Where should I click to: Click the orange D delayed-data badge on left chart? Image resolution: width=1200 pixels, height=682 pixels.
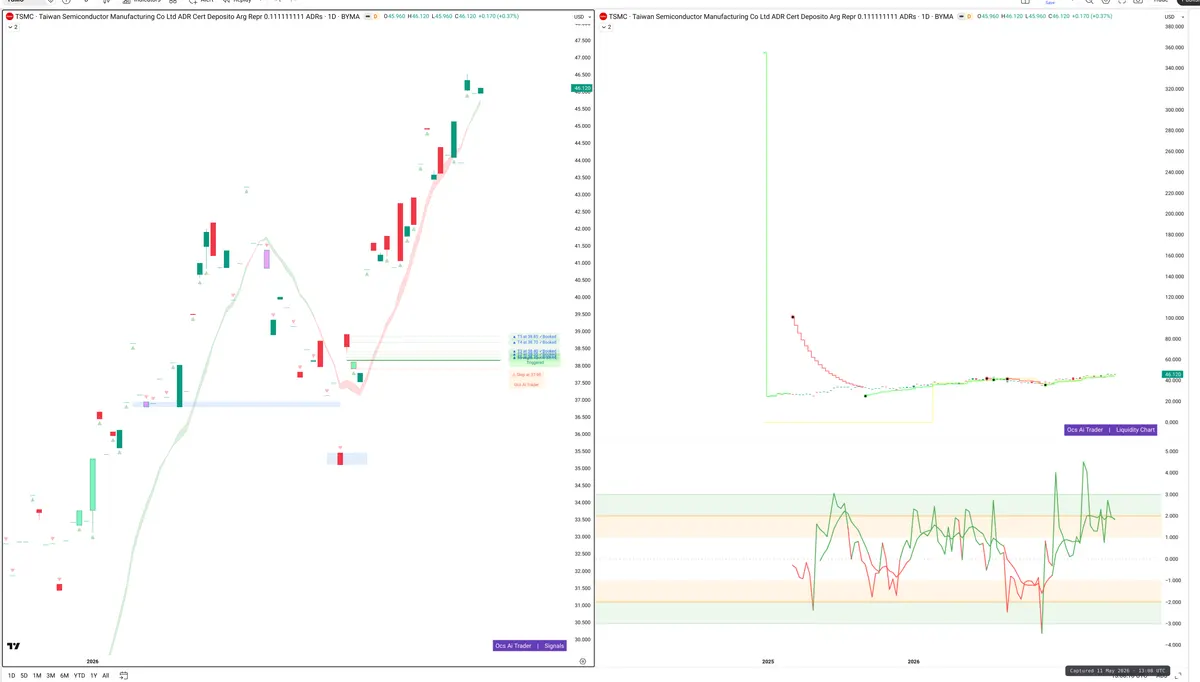375,17
